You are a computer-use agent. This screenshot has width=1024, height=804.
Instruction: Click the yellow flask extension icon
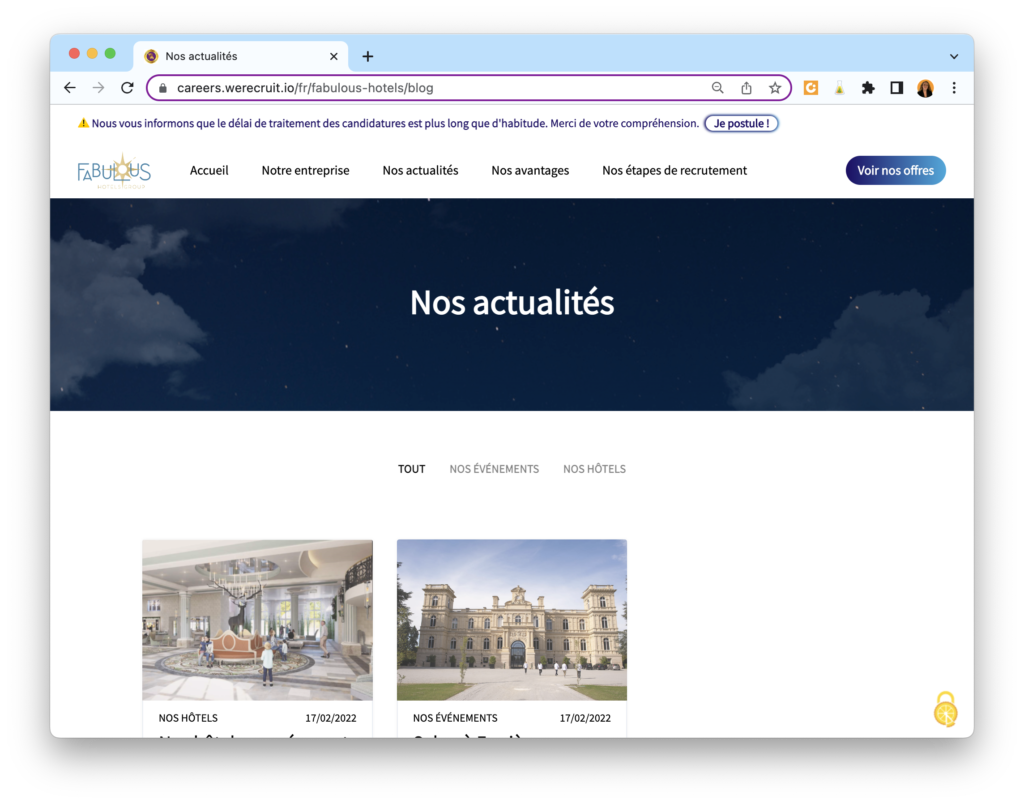[x=839, y=88]
